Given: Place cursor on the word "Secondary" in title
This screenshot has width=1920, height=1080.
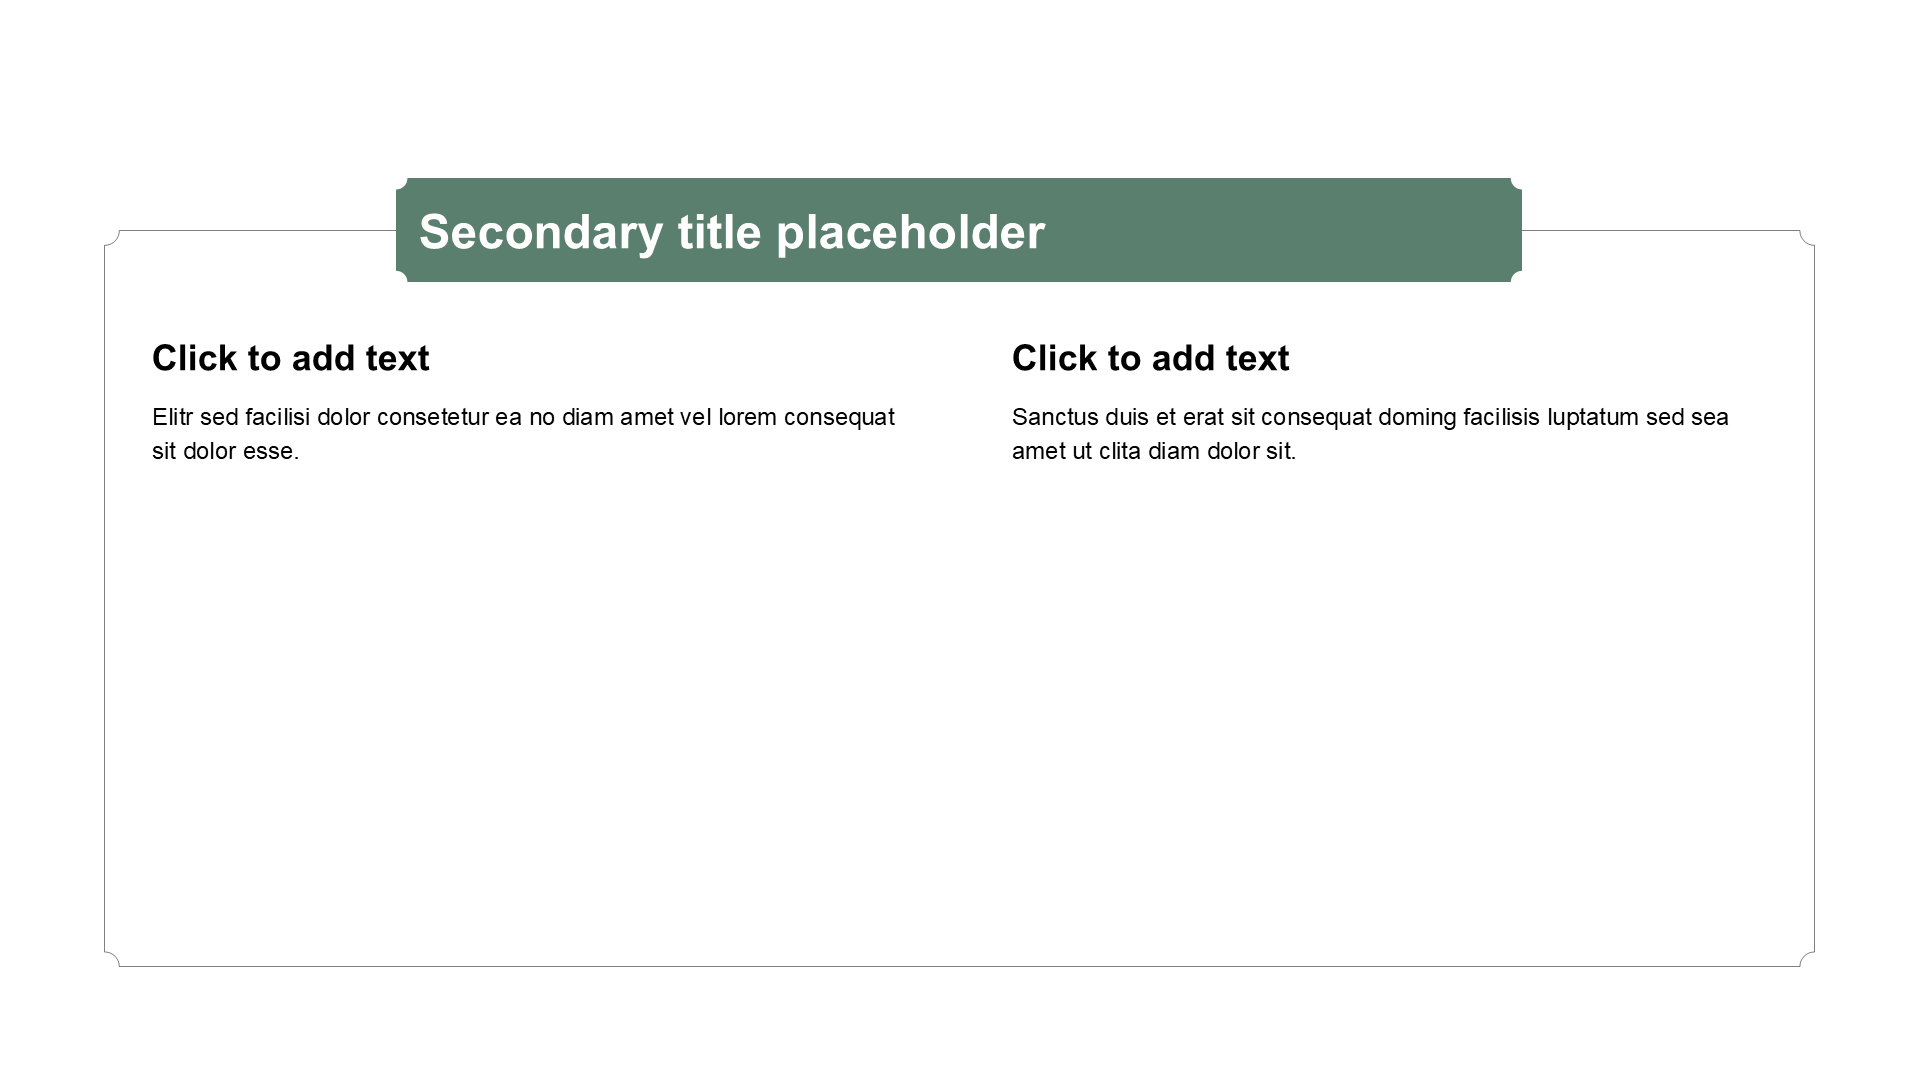Looking at the screenshot, I should click(x=541, y=232).
